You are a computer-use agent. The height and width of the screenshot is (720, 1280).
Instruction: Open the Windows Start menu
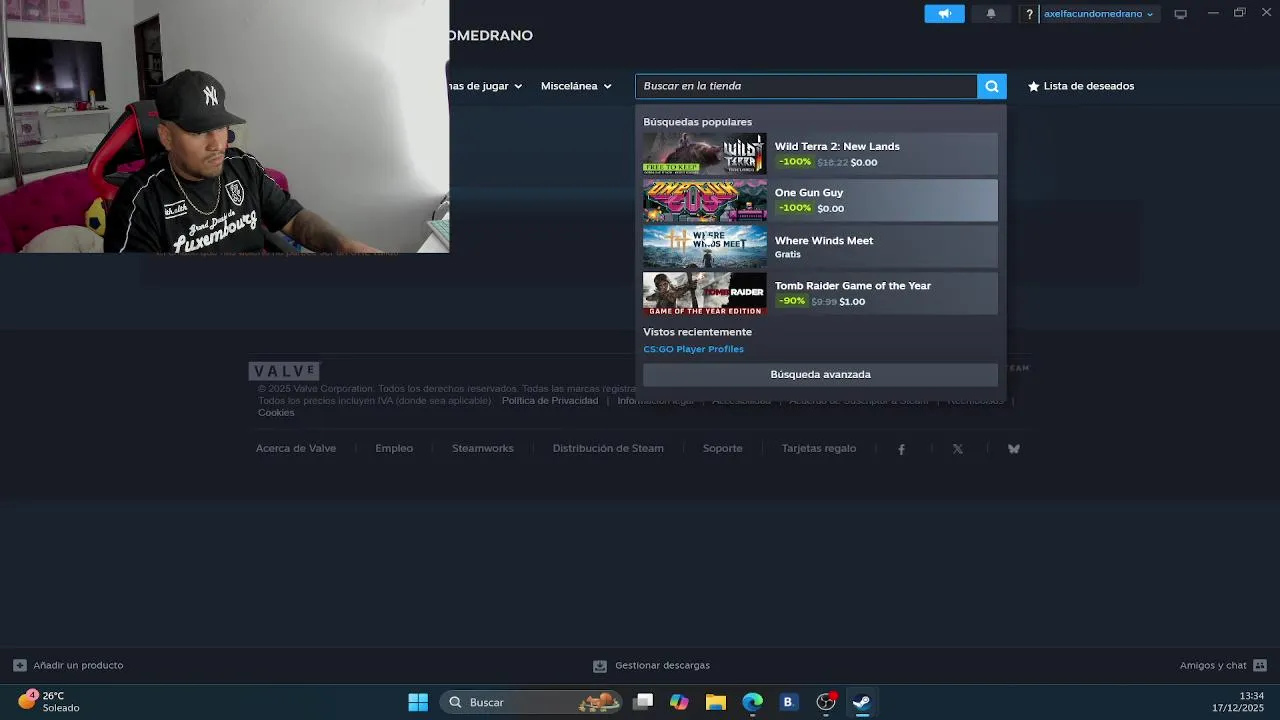tap(418, 702)
